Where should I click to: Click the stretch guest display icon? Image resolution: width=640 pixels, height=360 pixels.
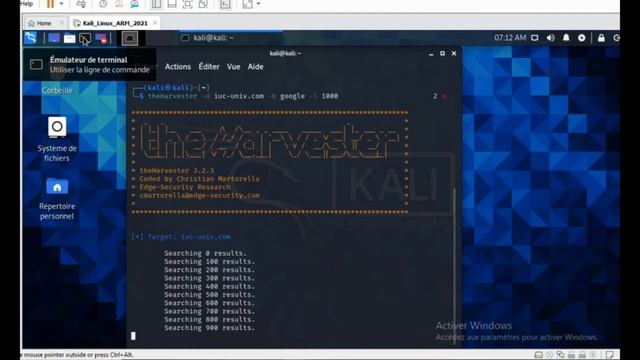247,4
